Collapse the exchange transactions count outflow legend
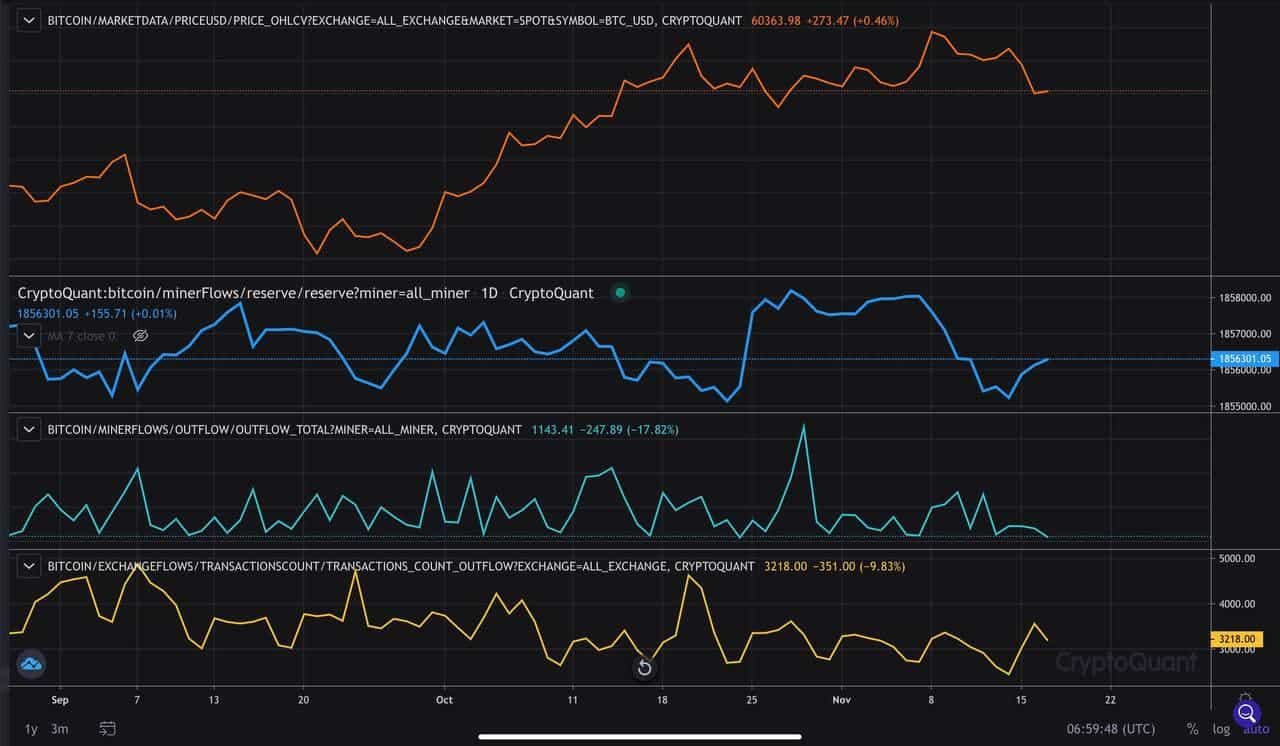Screen dimensions: 1280x746 (x=31, y=566)
